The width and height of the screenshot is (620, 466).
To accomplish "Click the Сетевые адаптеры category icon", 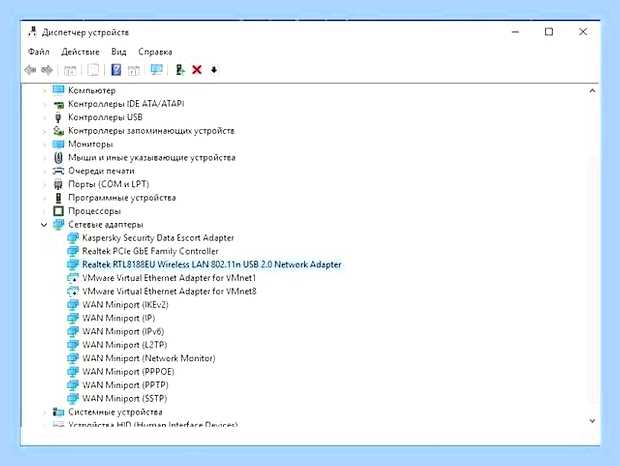I will tap(58, 225).
